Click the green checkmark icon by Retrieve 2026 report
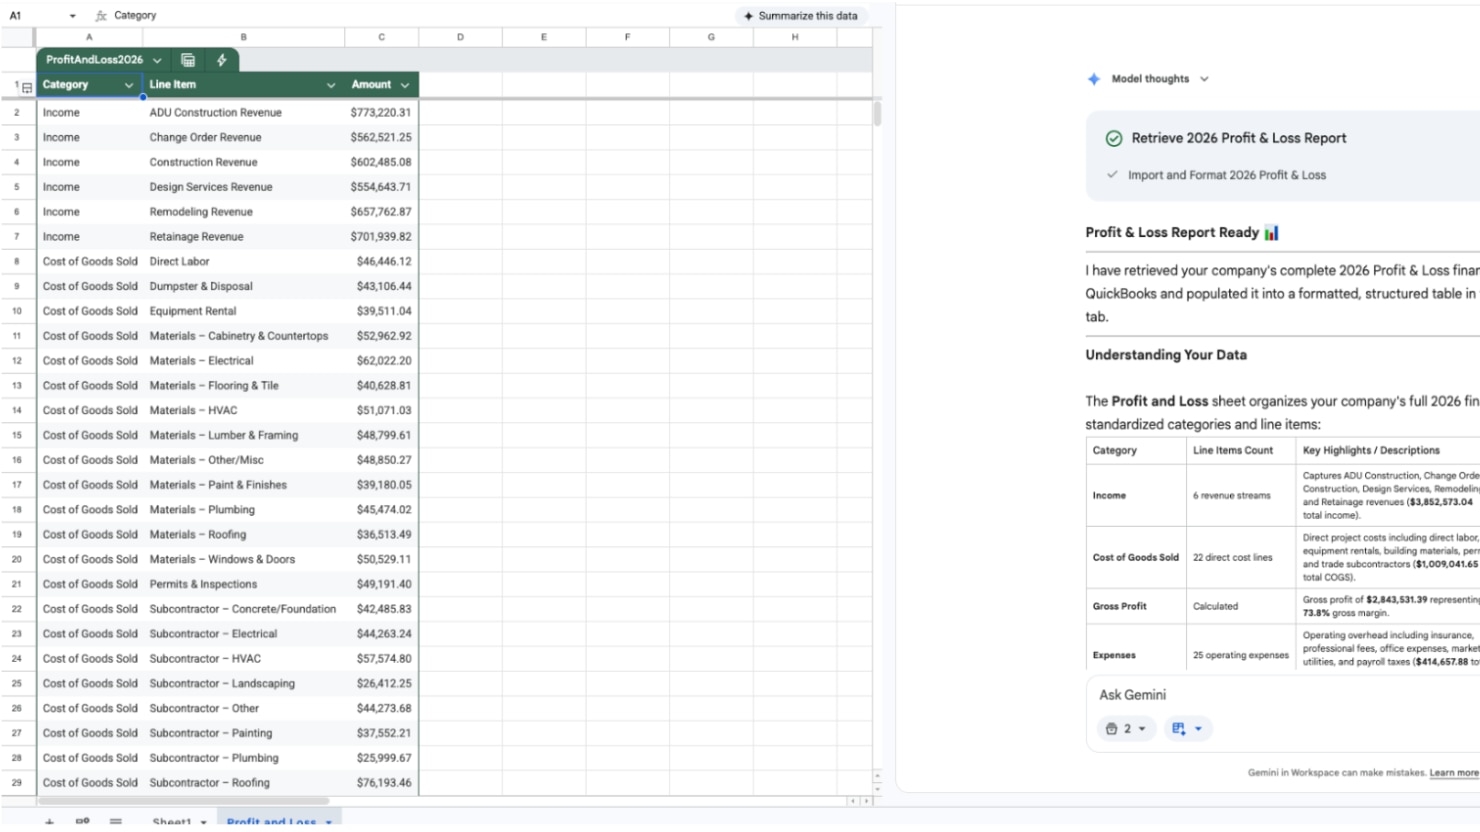The width and height of the screenshot is (1480, 832). 1114,139
